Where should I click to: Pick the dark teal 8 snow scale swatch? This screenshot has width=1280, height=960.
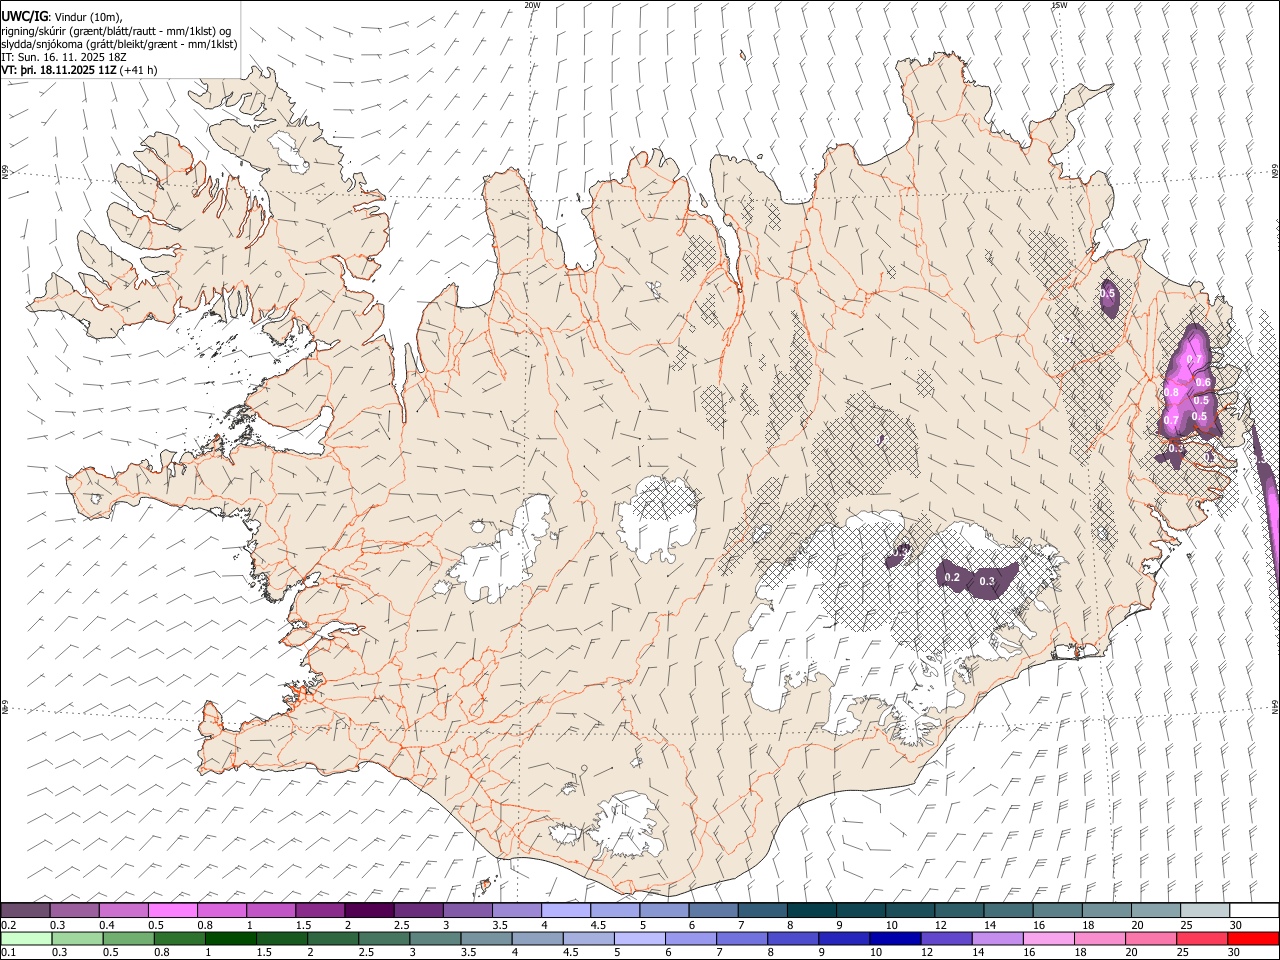coord(812,911)
